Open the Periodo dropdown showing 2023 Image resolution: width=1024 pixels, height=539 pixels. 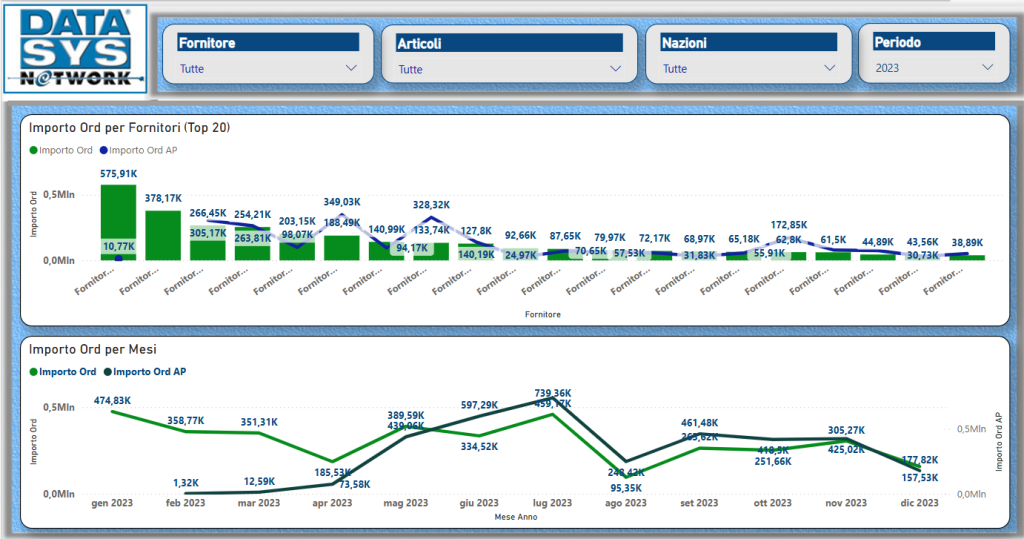click(988, 68)
